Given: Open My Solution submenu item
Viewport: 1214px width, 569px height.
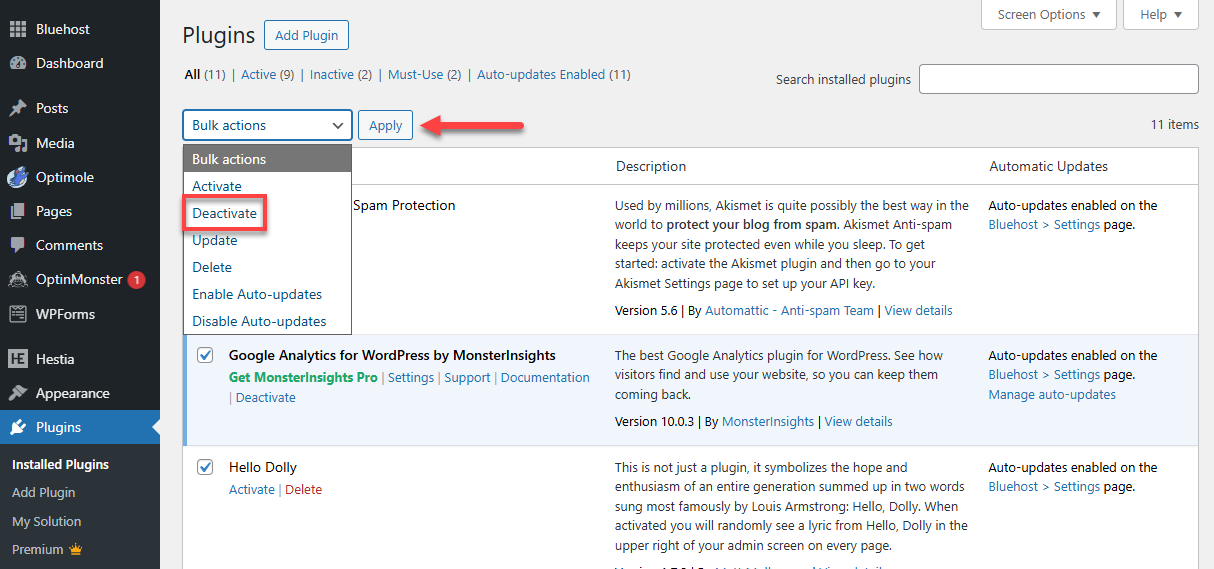Looking at the screenshot, I should tap(46, 521).
